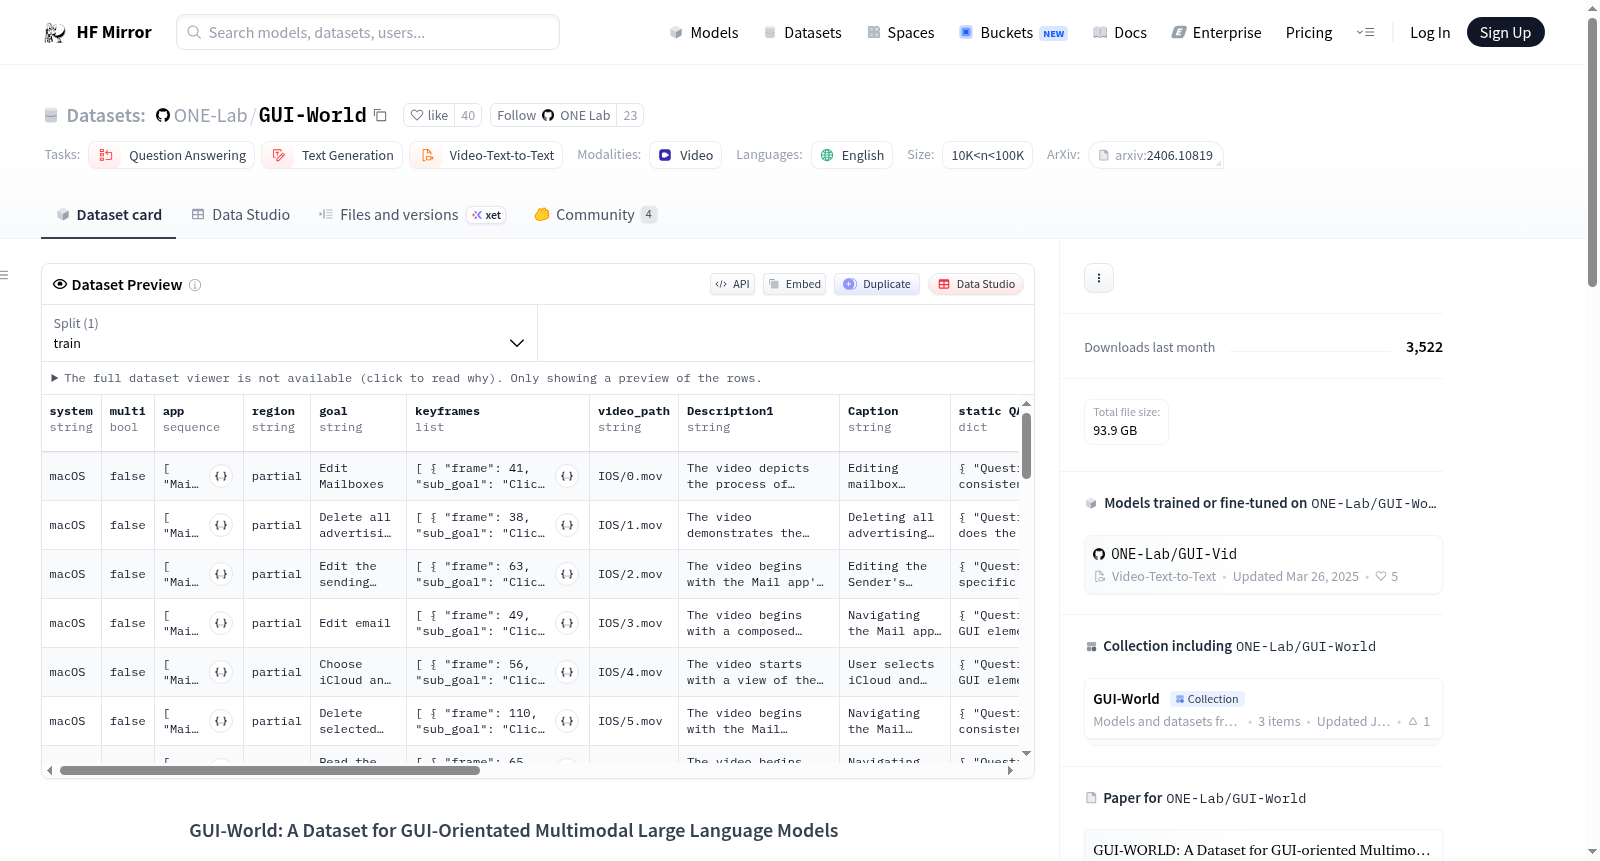Click the Sign Up button
This screenshot has width=1600, height=861.
coord(1505,33)
